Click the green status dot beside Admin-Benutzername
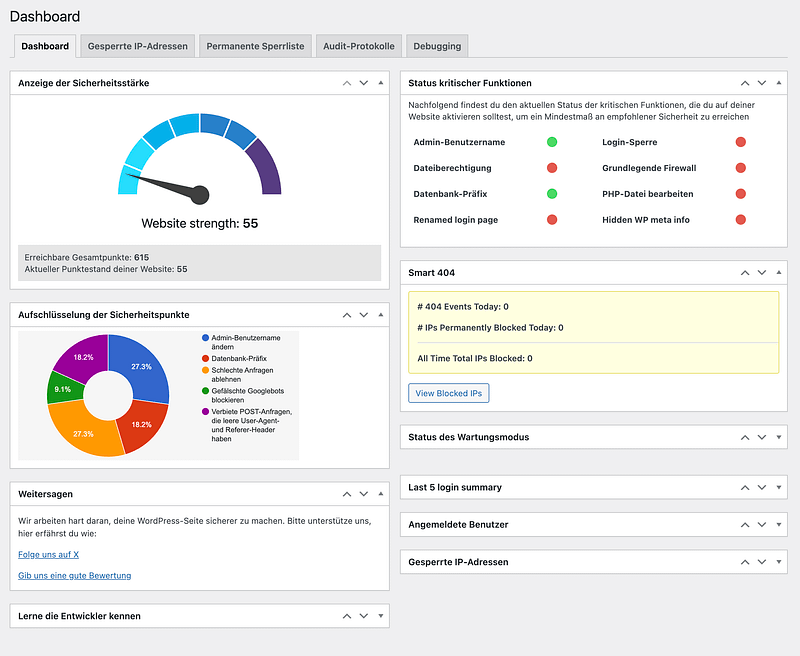The width and height of the screenshot is (800, 656). tap(551, 142)
